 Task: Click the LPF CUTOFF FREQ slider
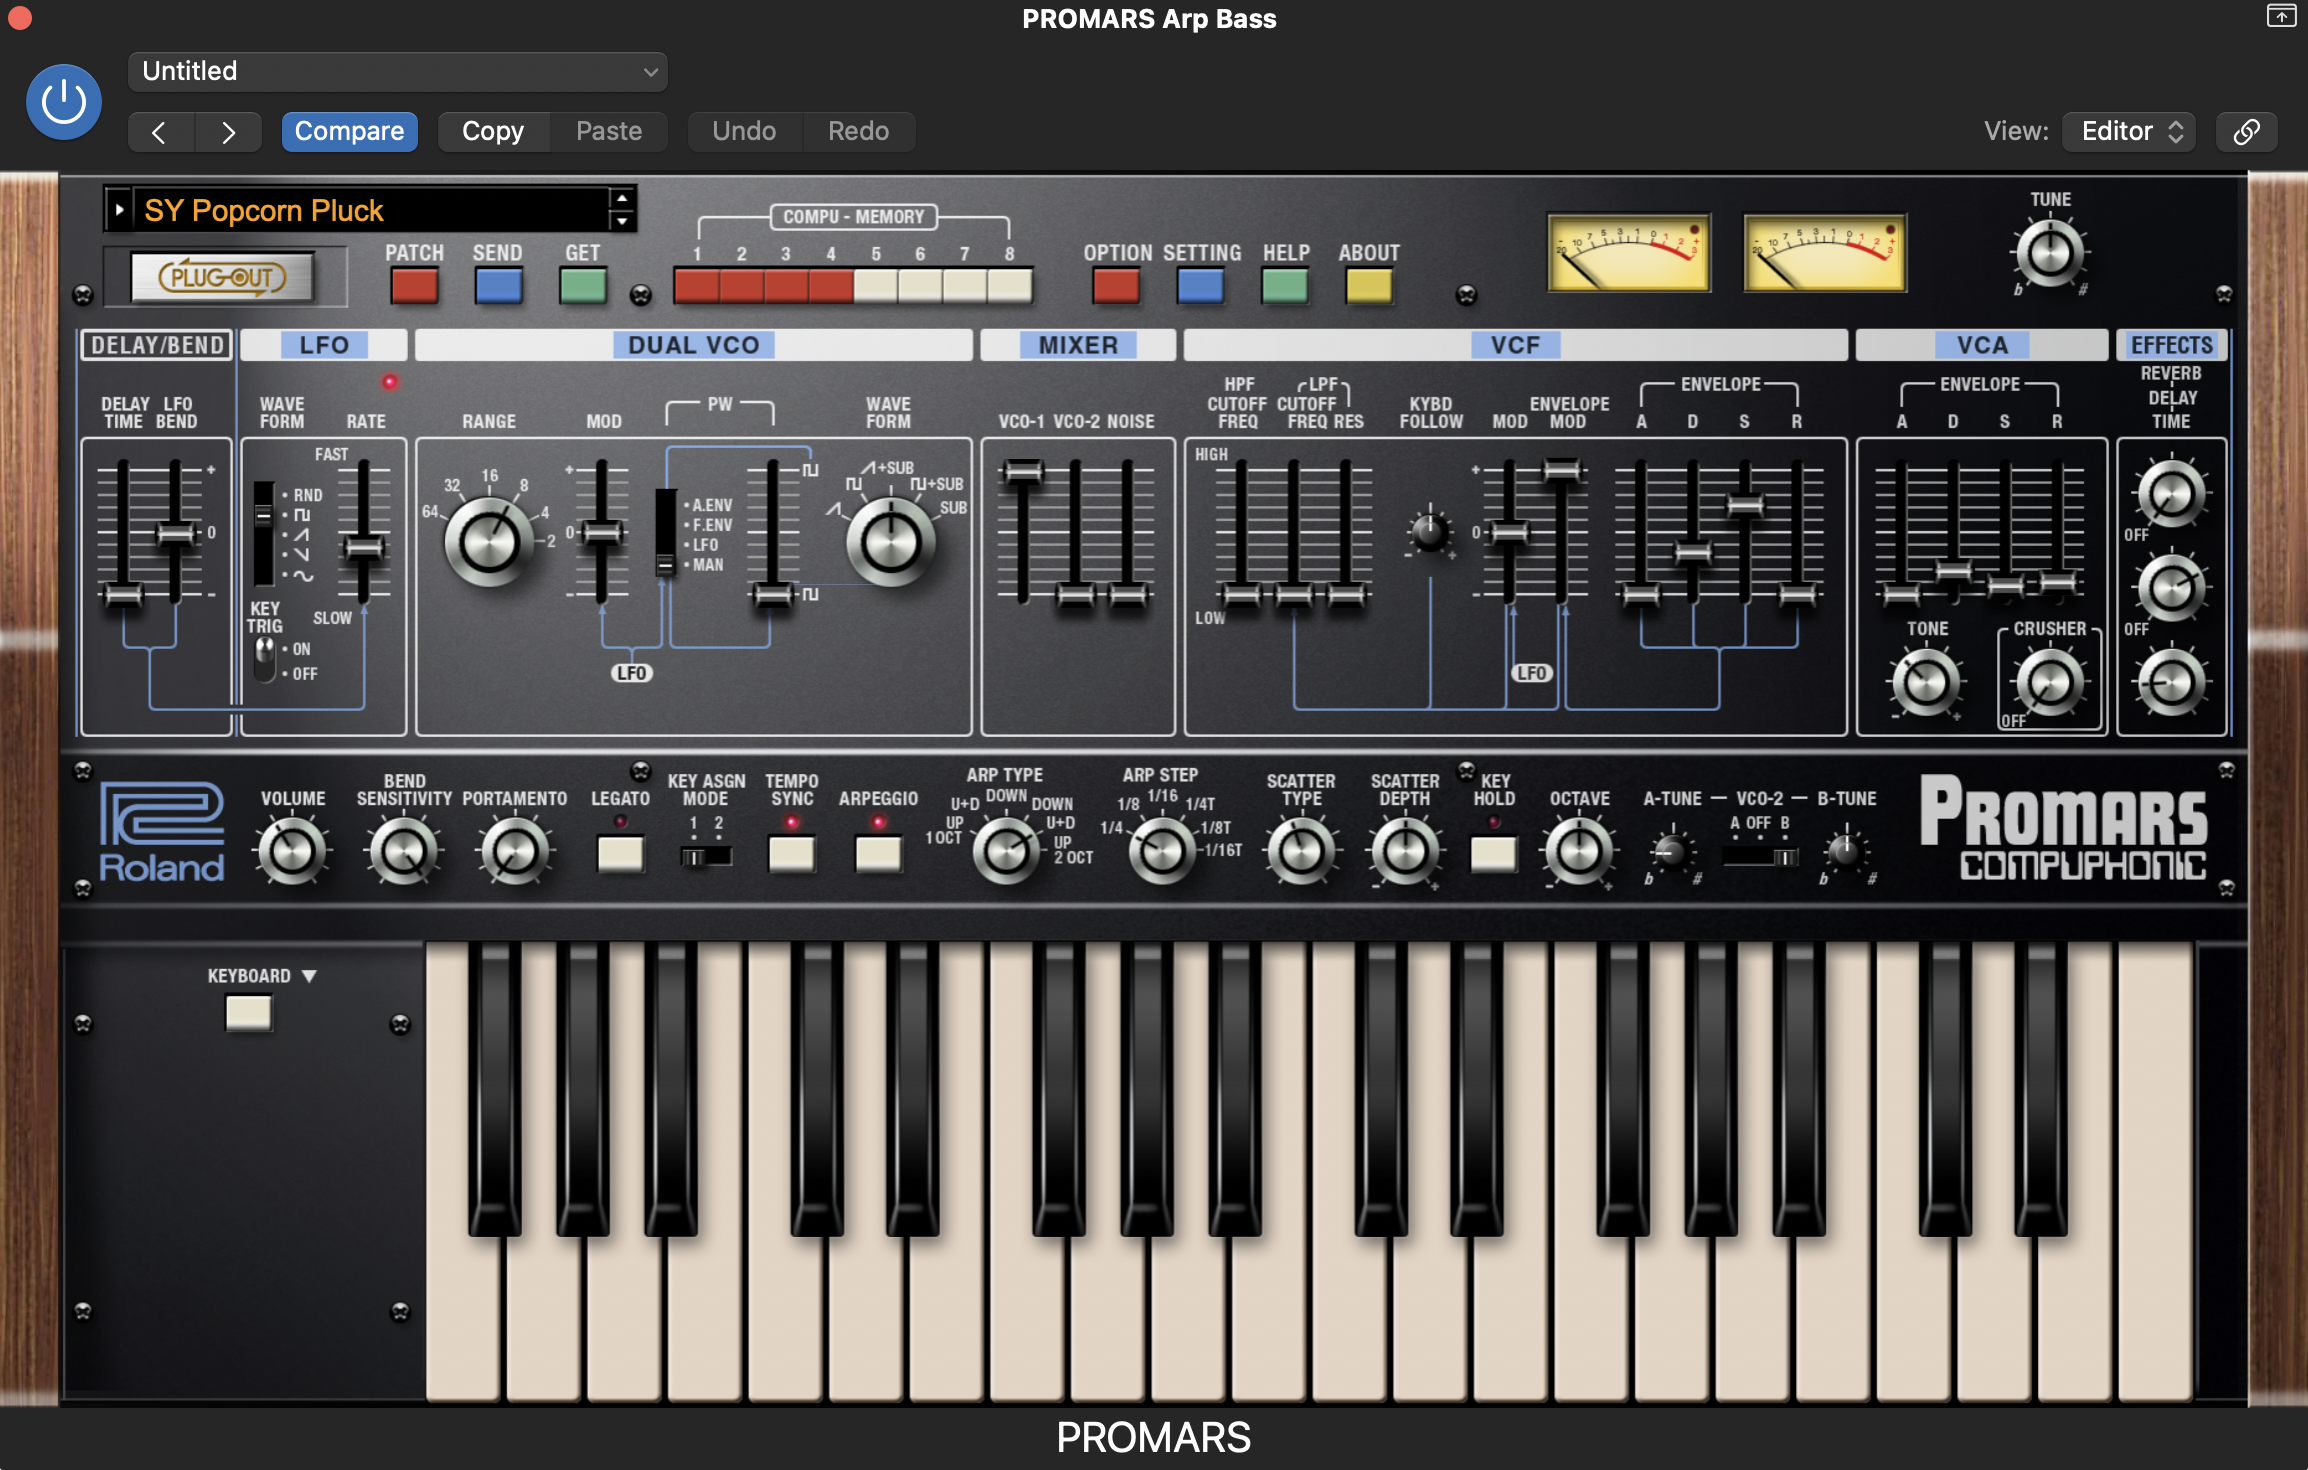click(x=1294, y=596)
